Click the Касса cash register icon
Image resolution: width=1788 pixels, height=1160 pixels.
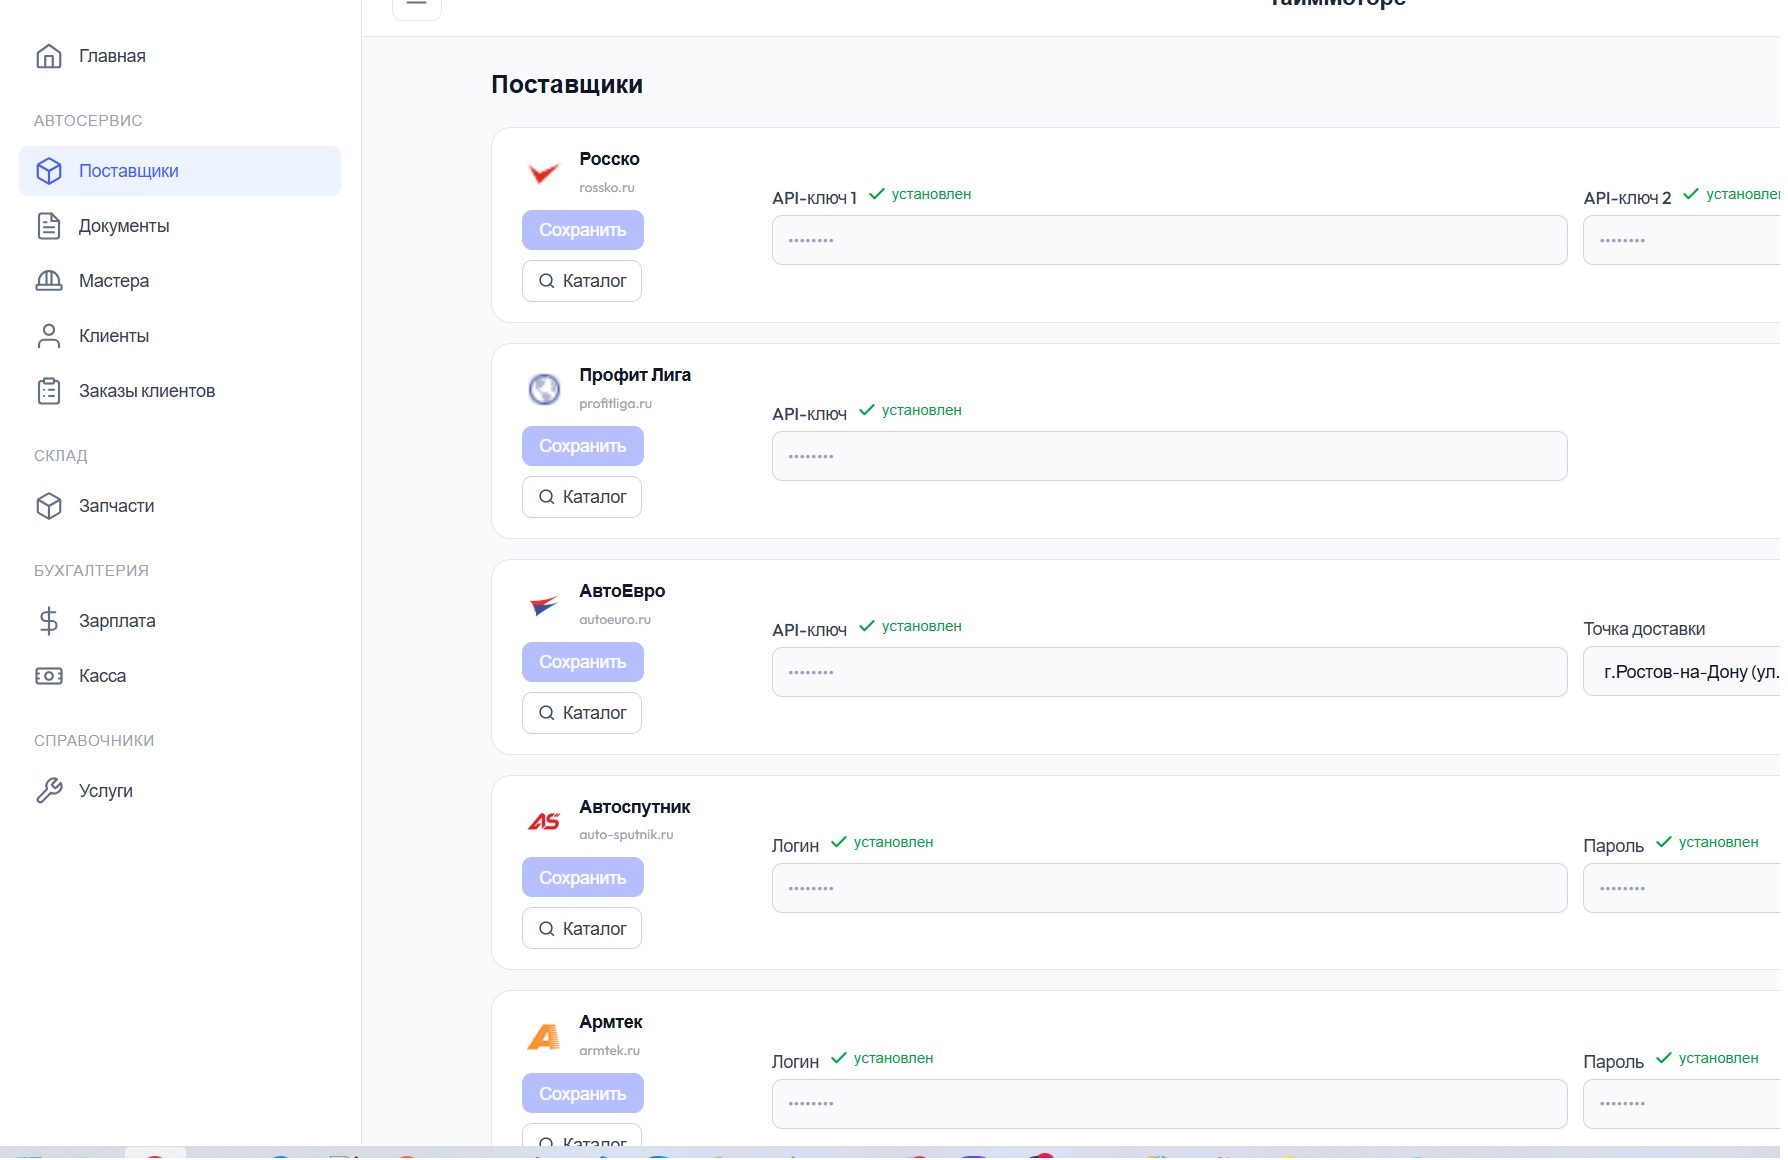pos(49,676)
